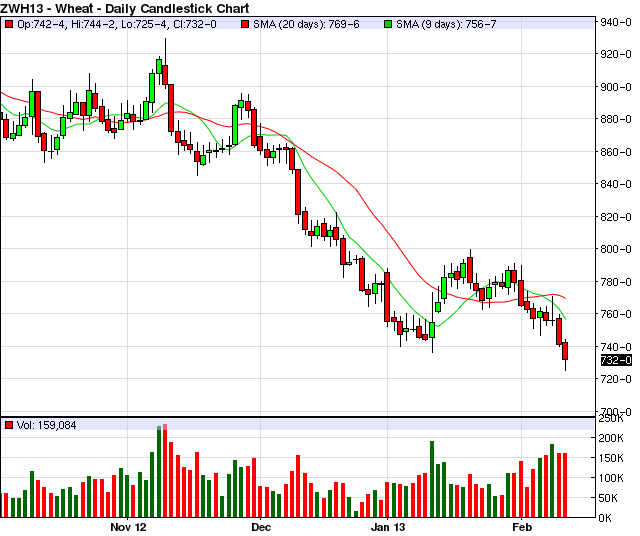The image size is (640, 536).
Task: Click the red OHLC legend swatch
Action: pyautogui.click(x=9, y=24)
